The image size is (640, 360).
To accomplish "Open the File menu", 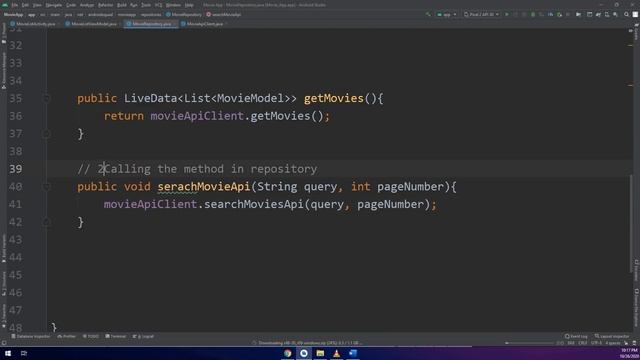I will coord(15,5).
